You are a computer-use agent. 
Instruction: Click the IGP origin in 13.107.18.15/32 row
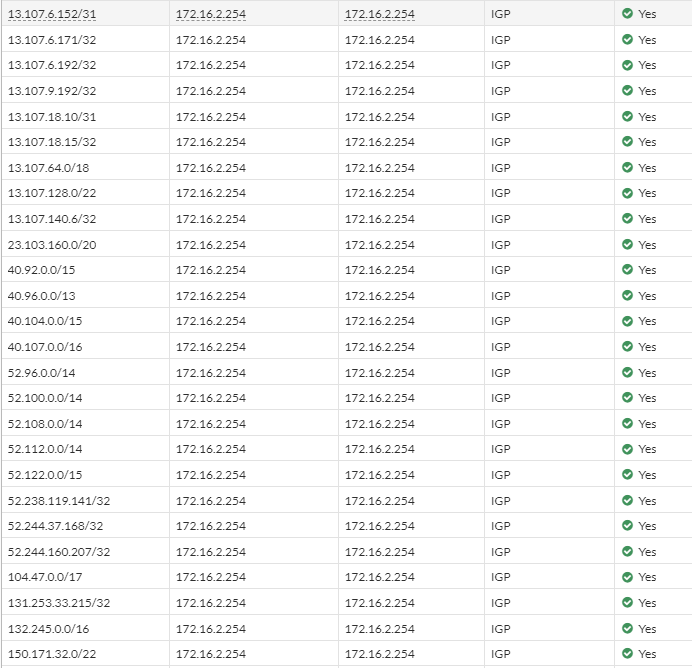(x=501, y=142)
